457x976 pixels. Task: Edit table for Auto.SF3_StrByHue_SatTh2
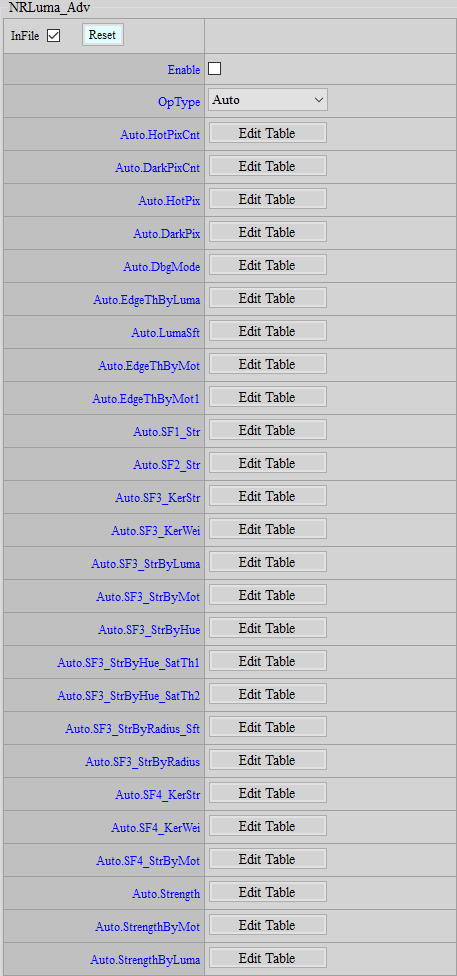click(268, 694)
